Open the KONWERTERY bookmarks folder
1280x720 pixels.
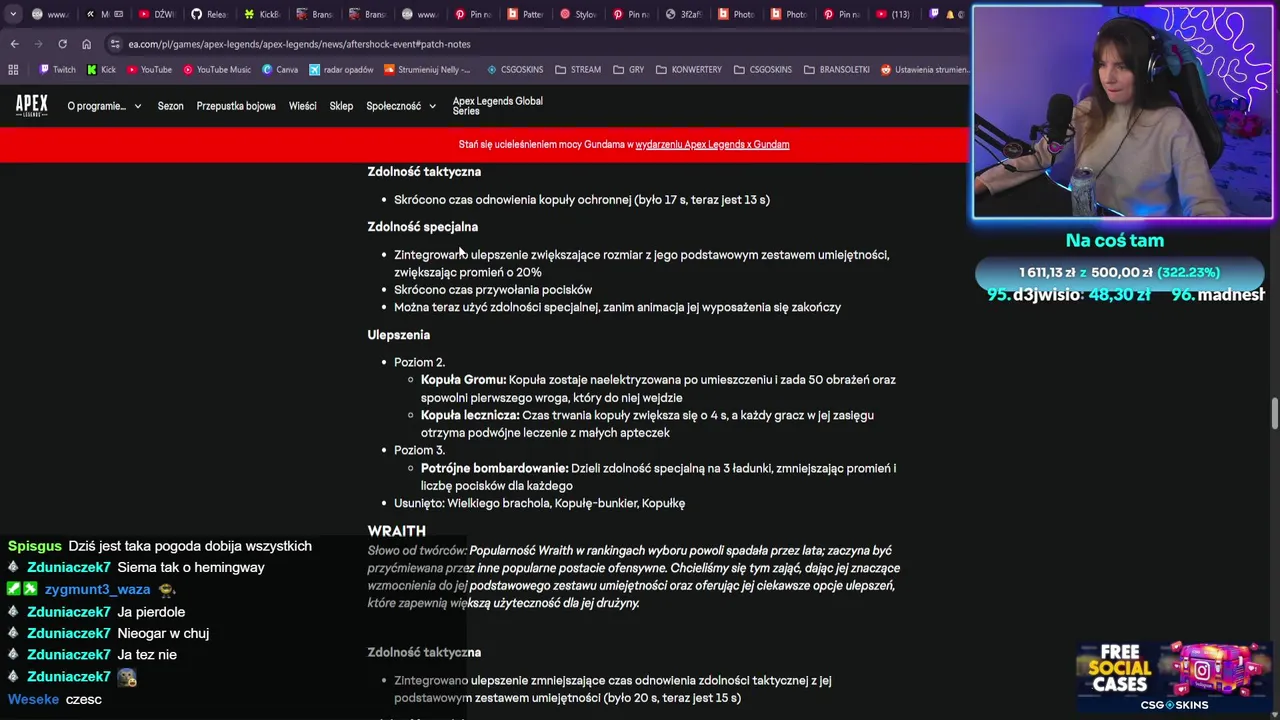pyautogui.click(x=689, y=70)
